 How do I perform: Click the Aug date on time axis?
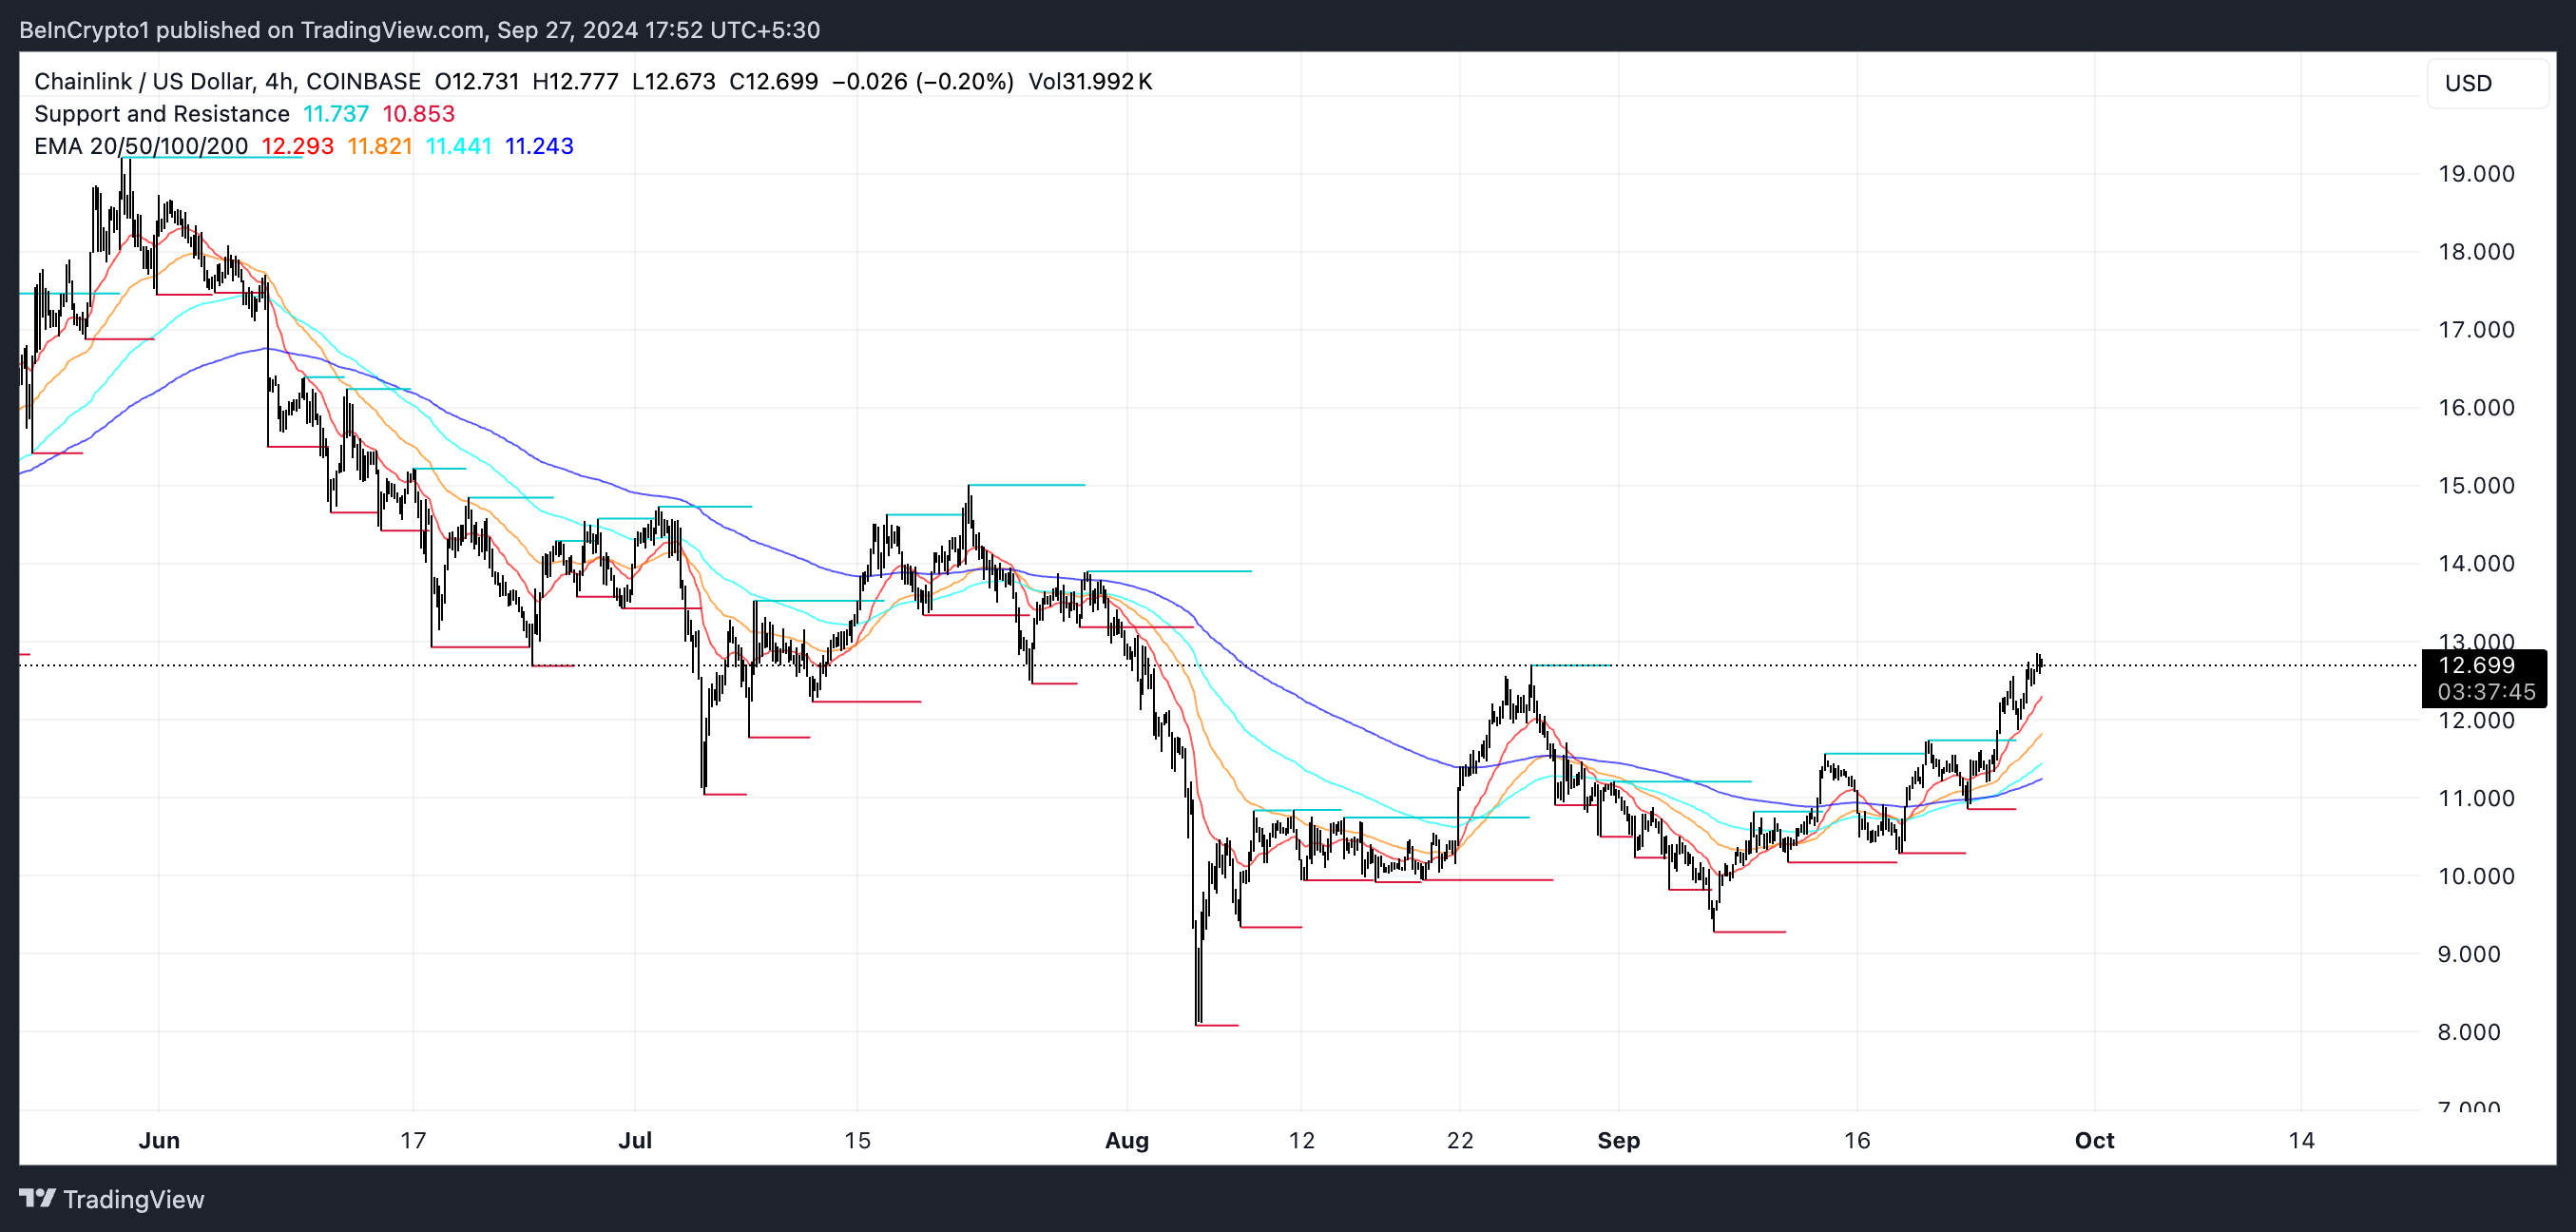click(x=1126, y=1140)
